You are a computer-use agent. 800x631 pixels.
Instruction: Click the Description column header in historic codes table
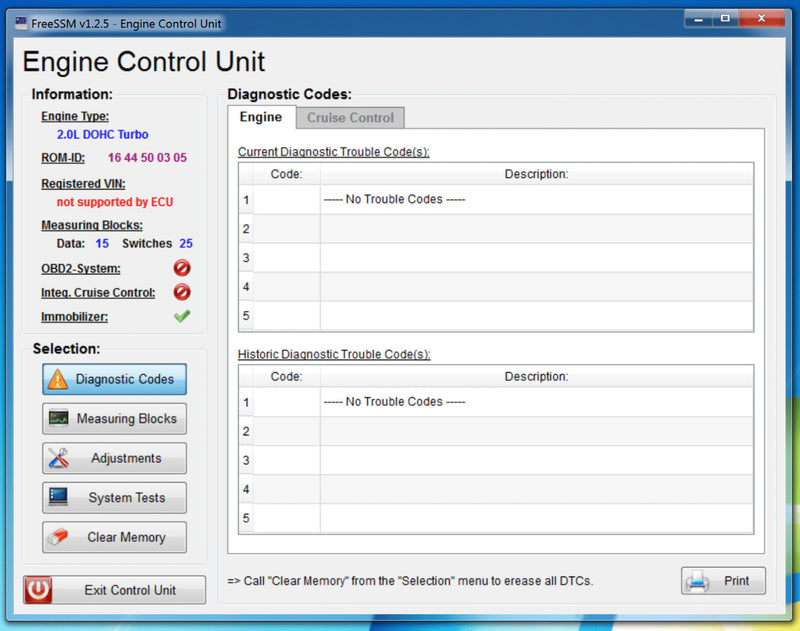pos(536,376)
